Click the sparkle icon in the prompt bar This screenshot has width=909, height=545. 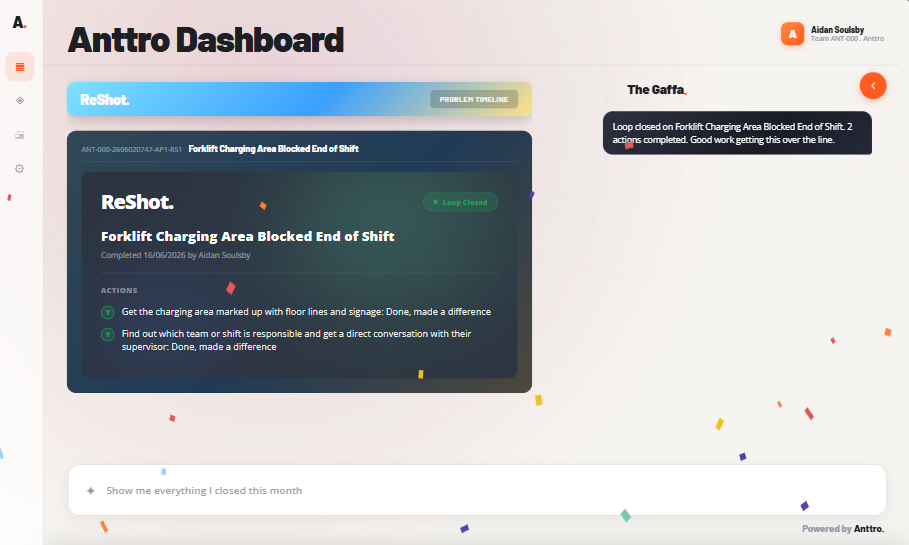(90, 490)
